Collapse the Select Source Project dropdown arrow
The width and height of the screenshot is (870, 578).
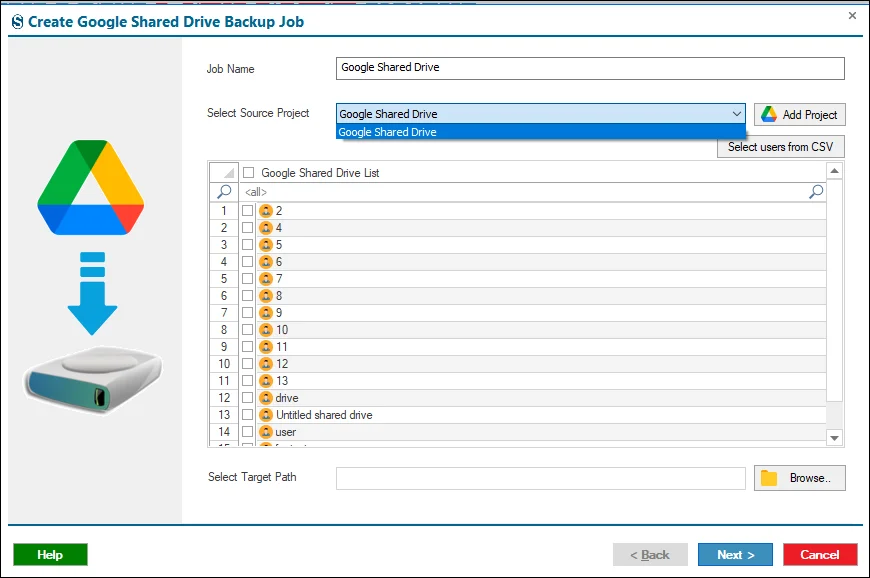[x=737, y=114]
